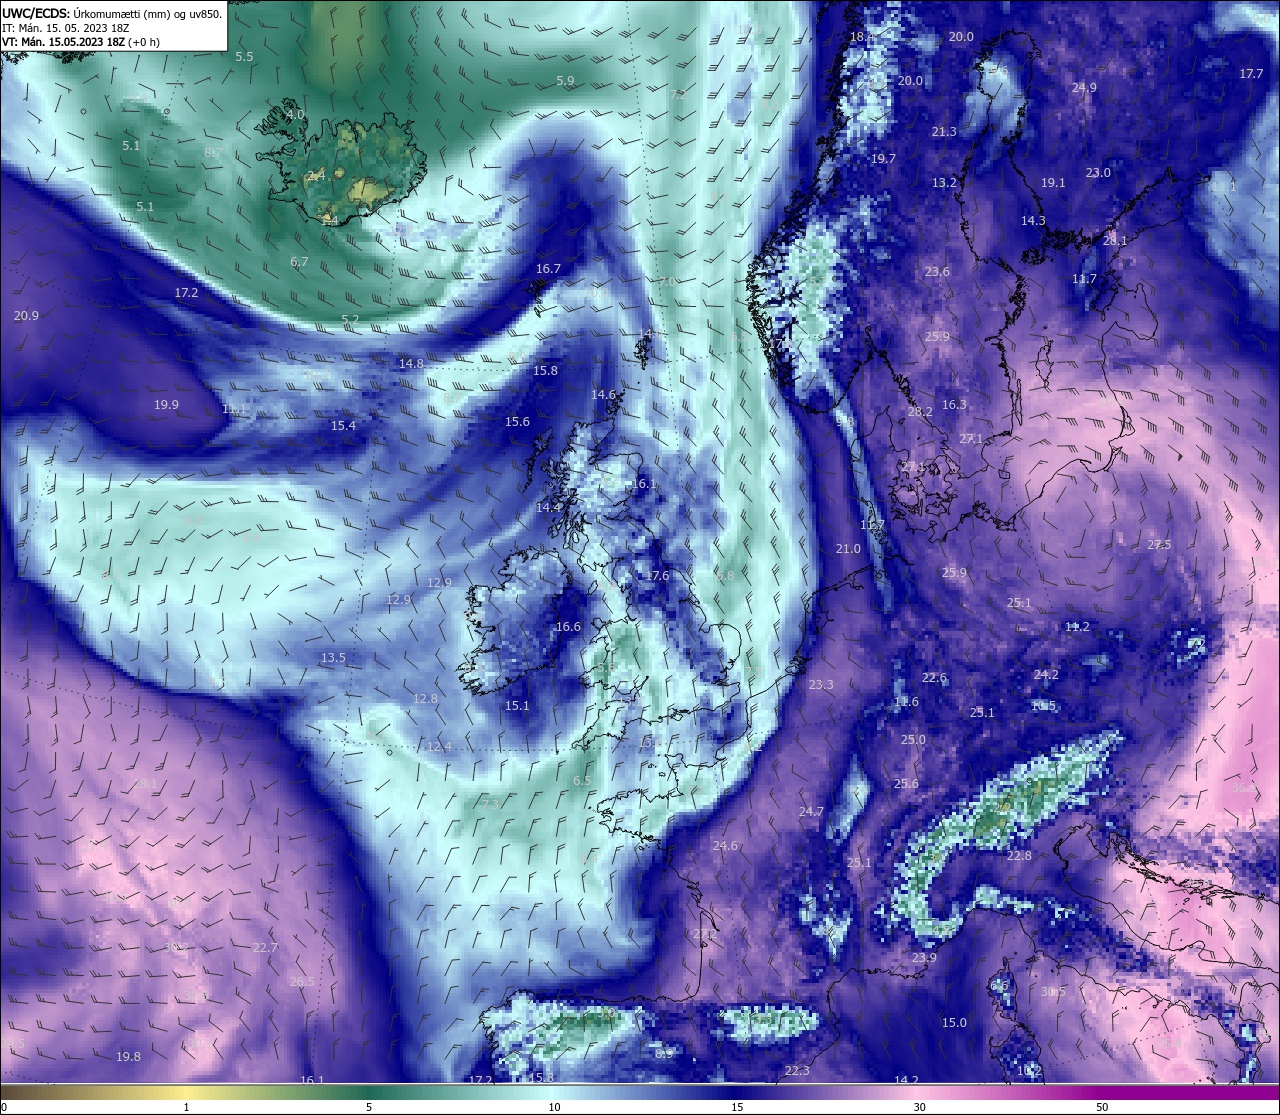Click the 1 tick label on the color scale
1280x1115 pixels.
coord(186,1107)
